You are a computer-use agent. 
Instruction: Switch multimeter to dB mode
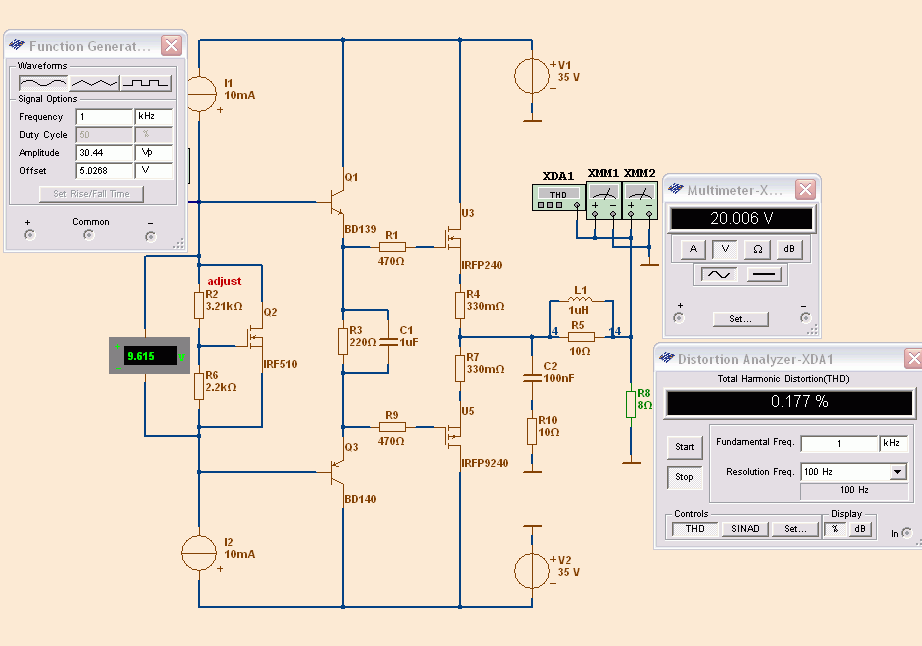tap(789, 249)
